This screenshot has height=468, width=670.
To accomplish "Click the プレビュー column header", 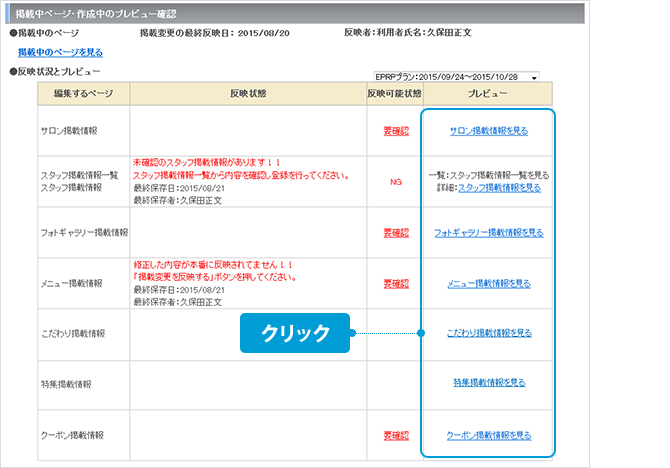I will (x=488, y=94).
